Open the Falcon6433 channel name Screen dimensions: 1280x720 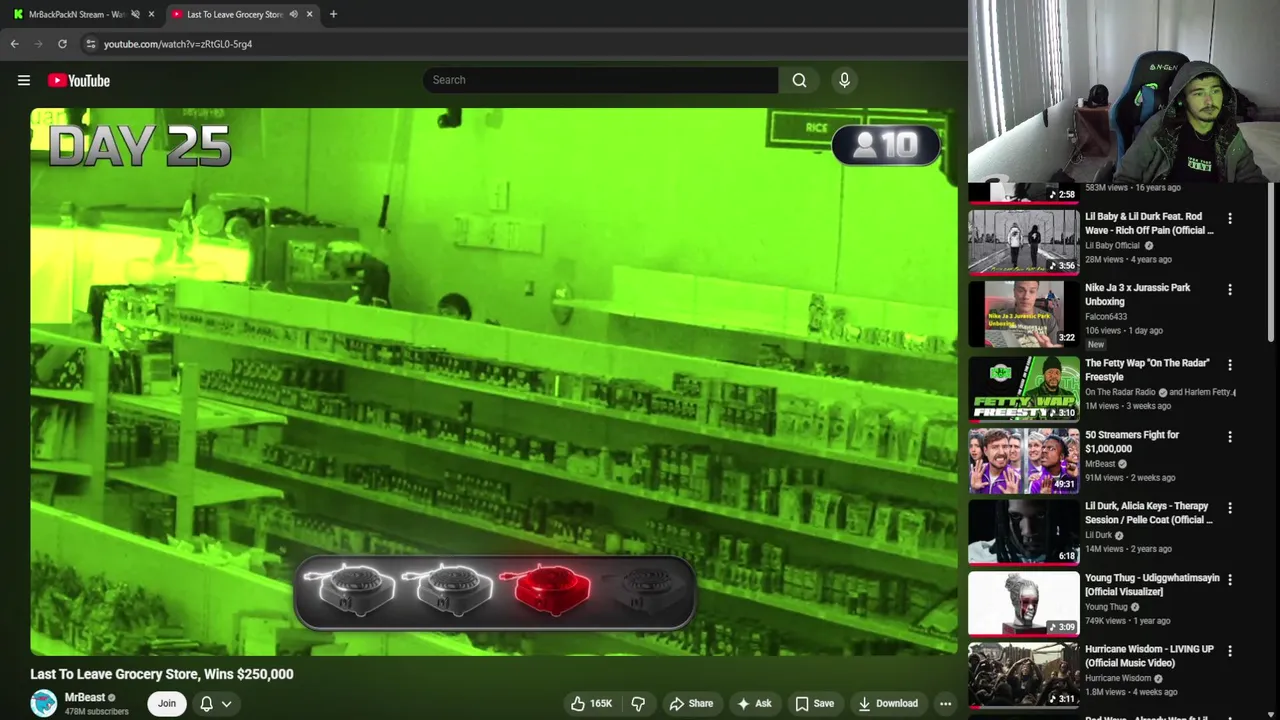click(1106, 316)
